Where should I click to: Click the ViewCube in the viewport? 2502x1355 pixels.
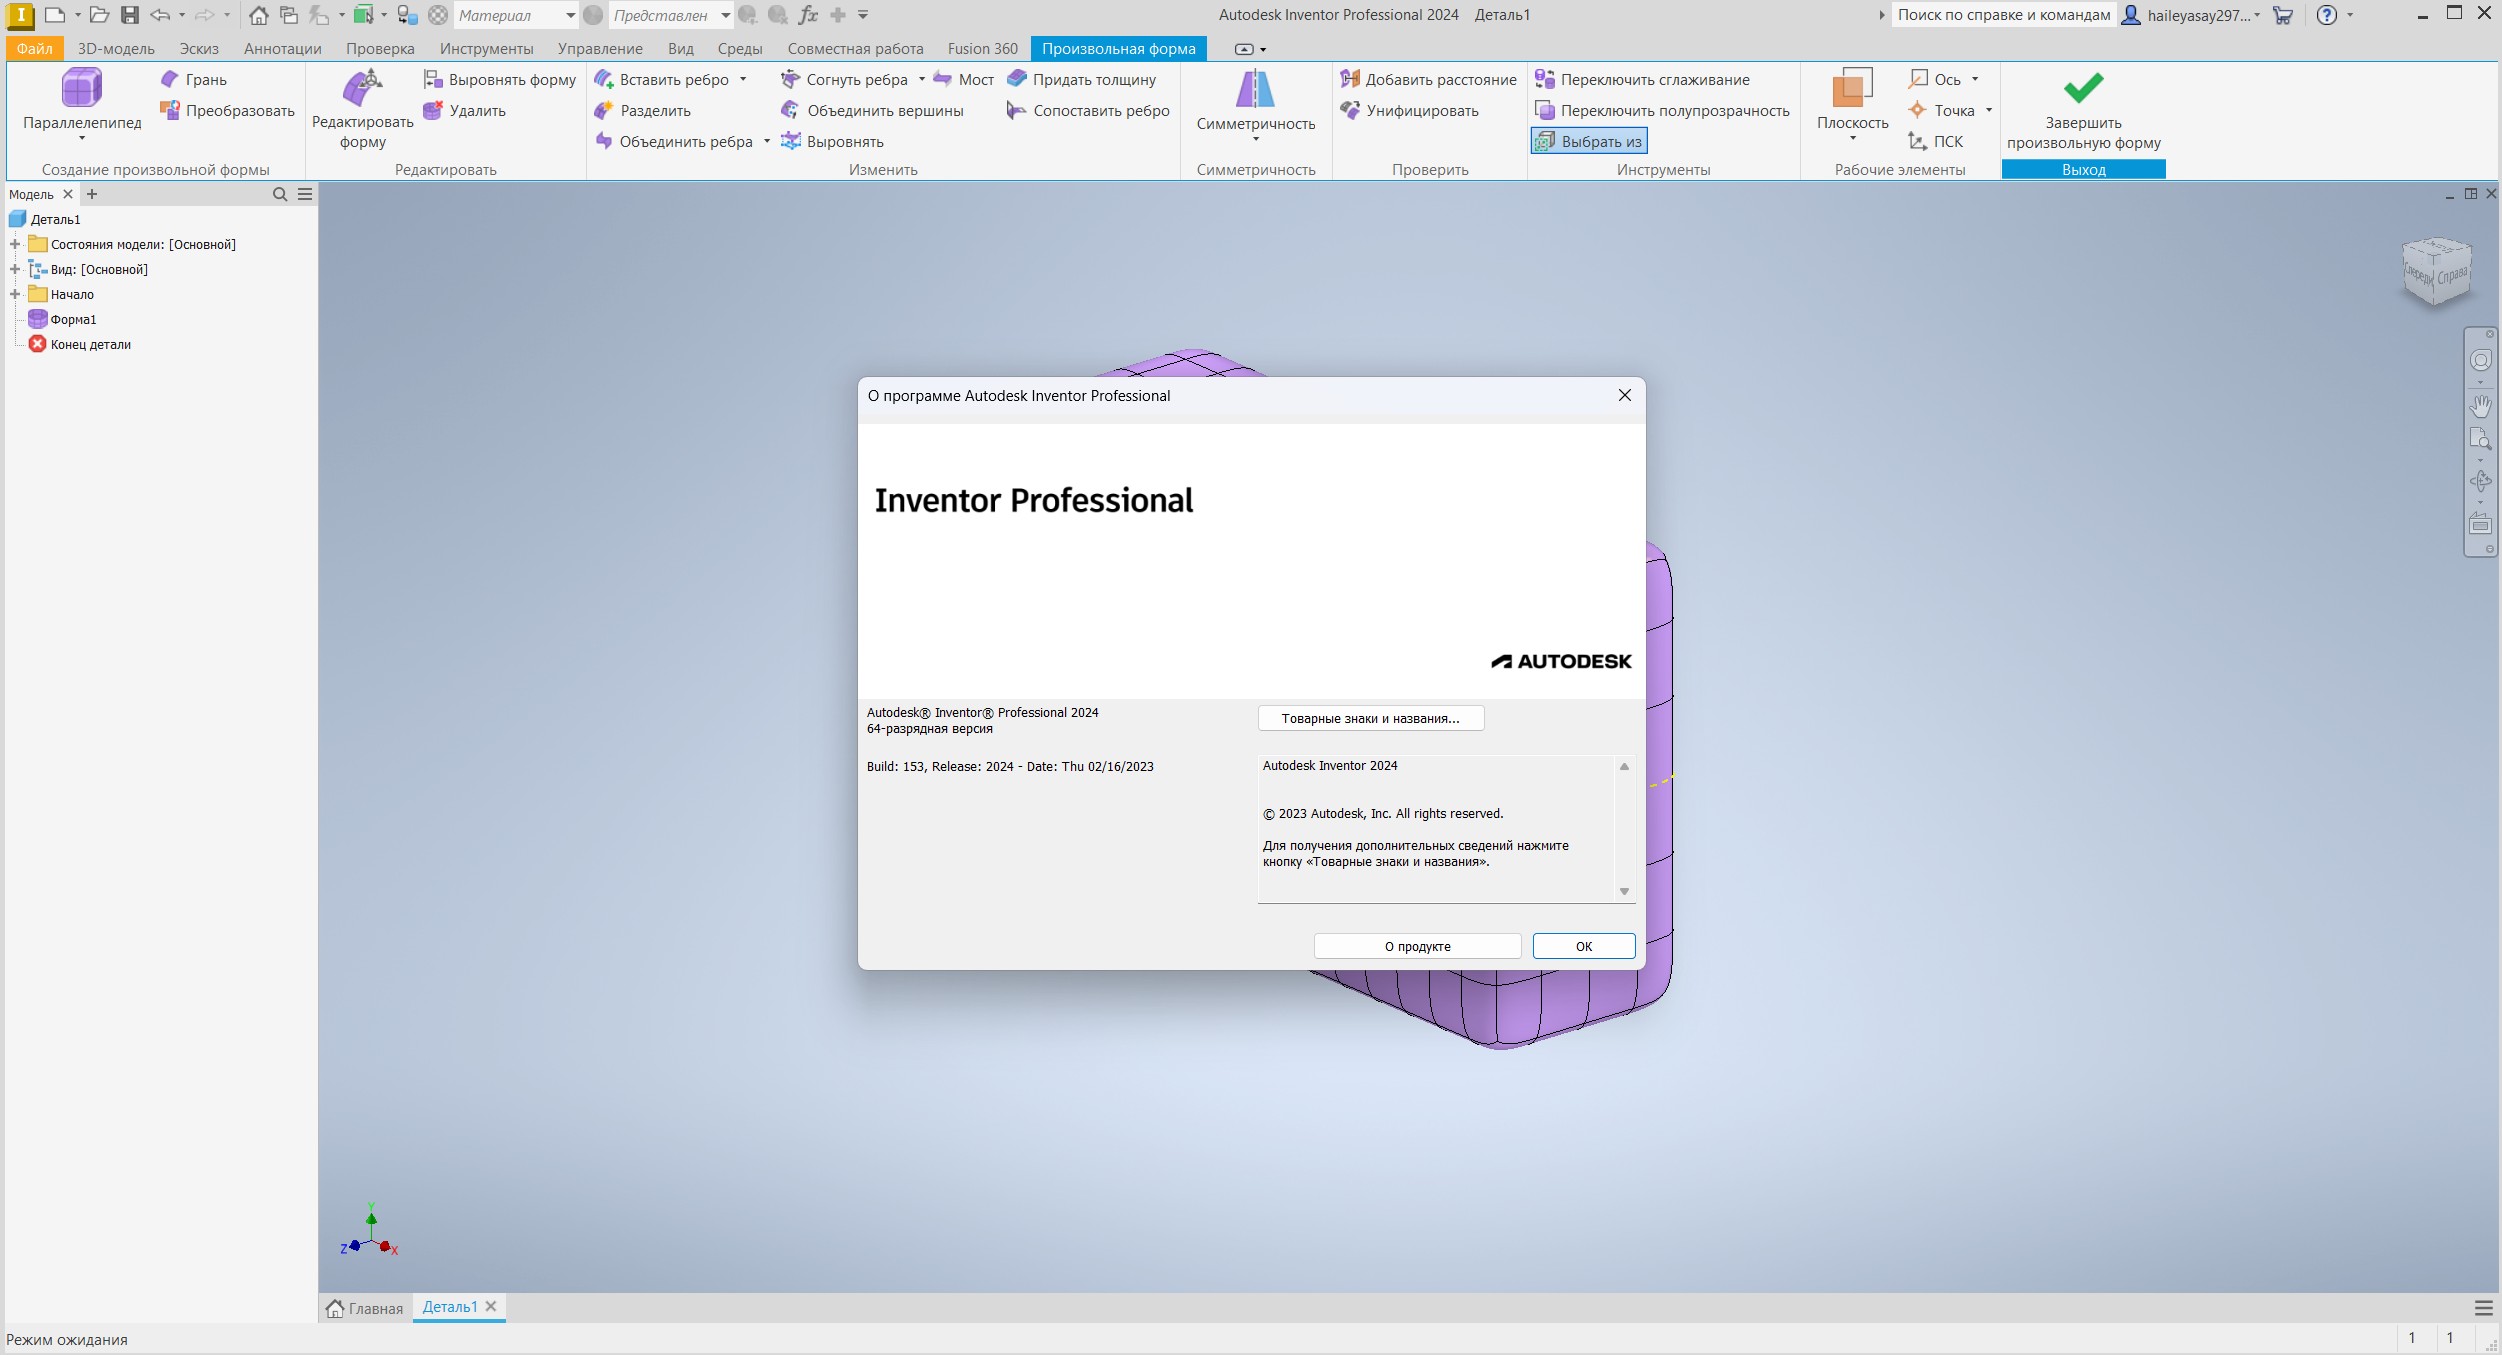pyautogui.click(x=2436, y=270)
